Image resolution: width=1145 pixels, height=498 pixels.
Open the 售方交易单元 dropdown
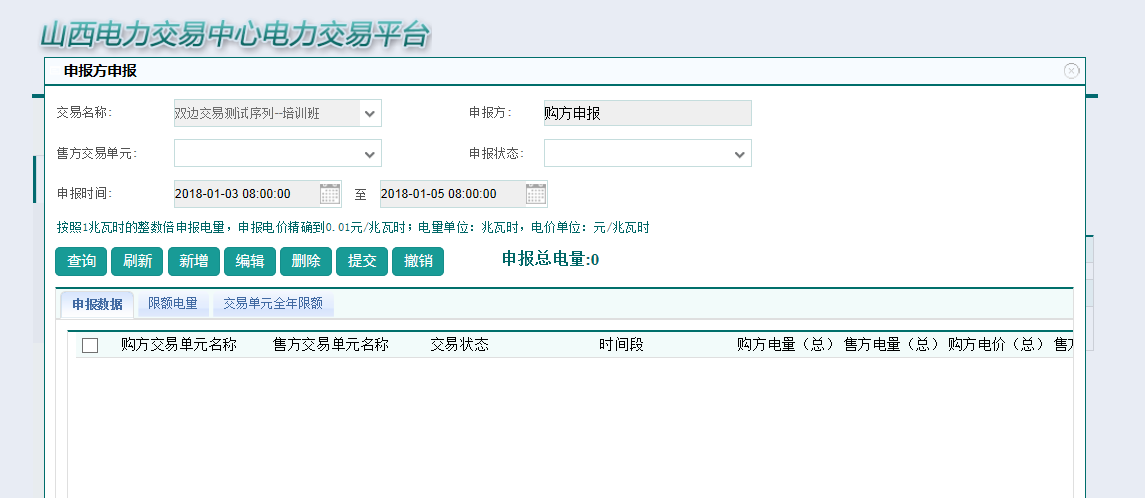point(370,154)
